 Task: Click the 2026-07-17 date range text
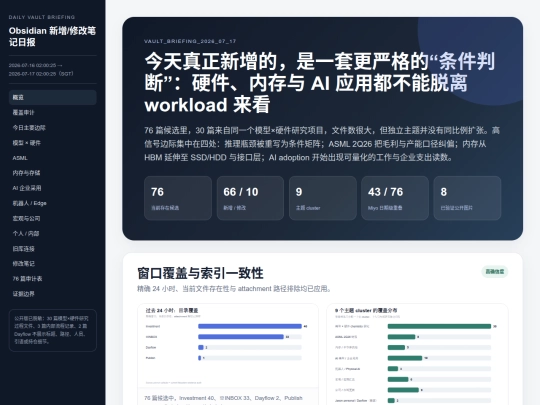(x=41, y=70)
